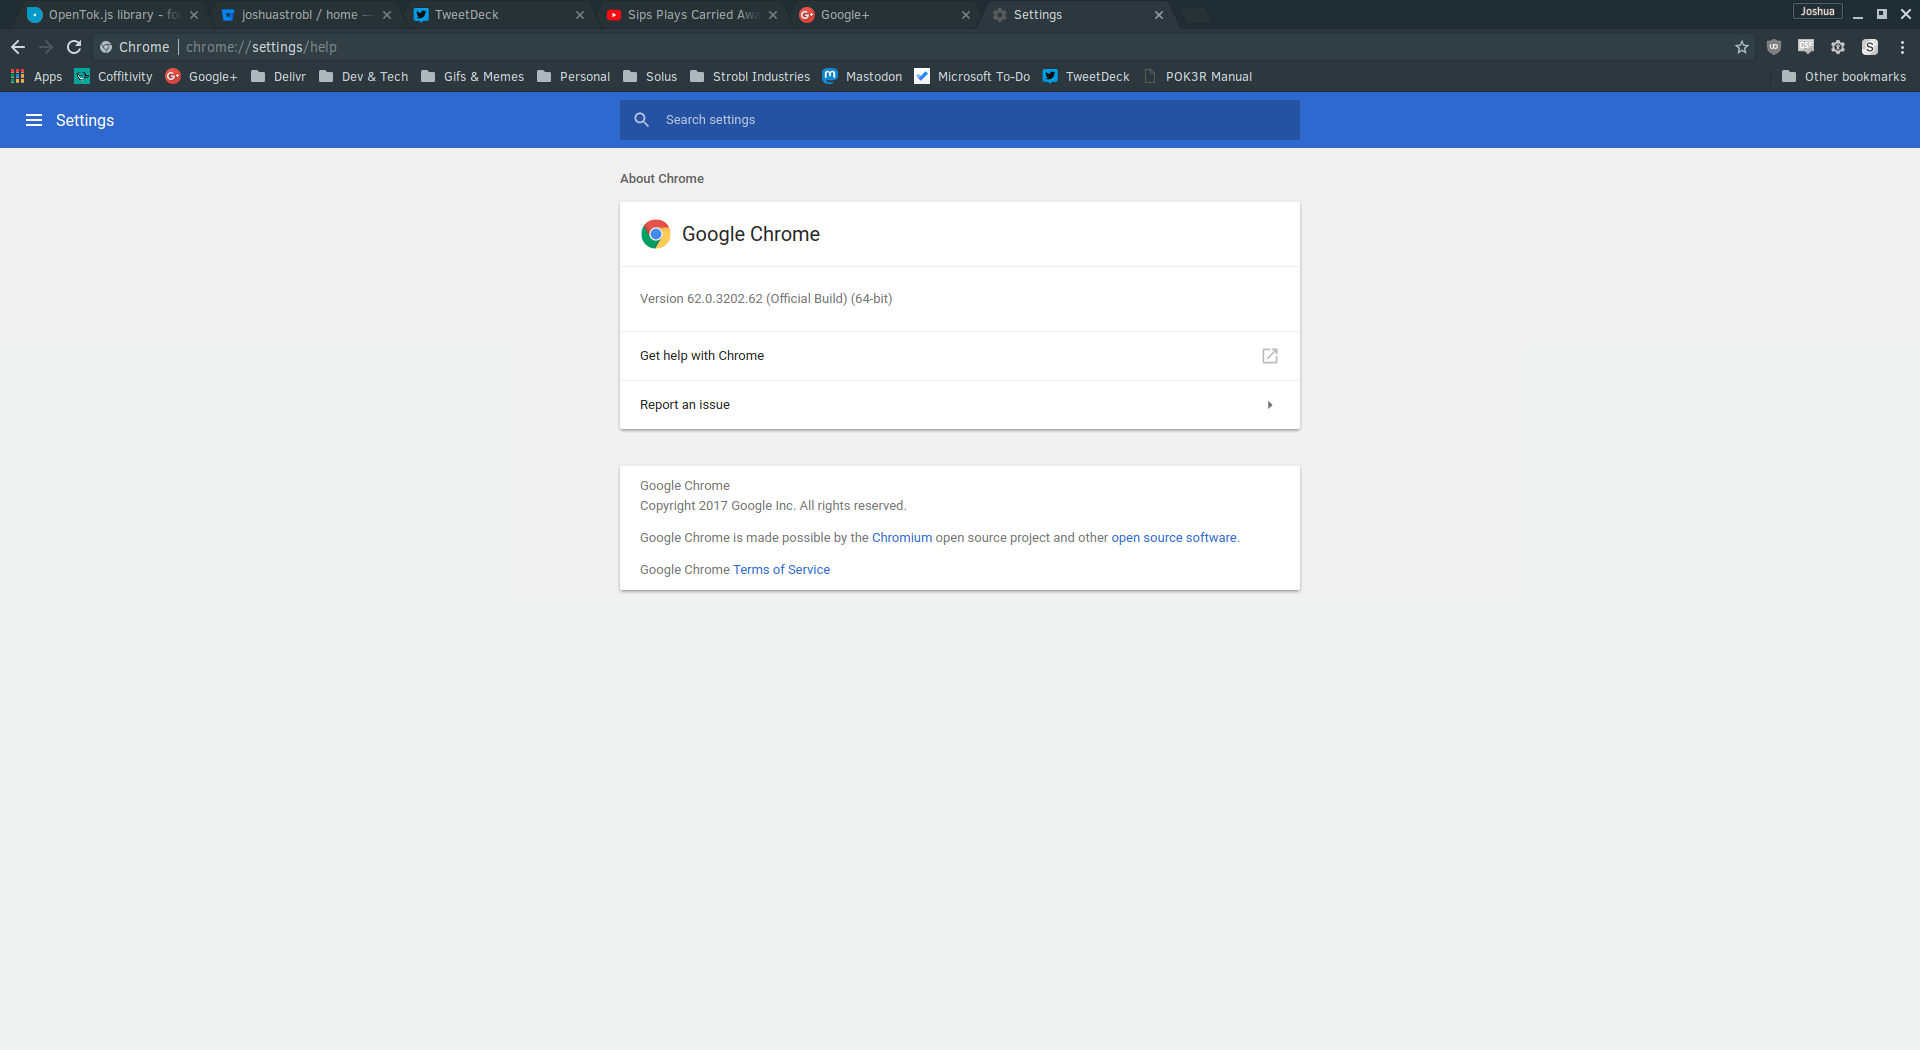This screenshot has height=1050, width=1920.
Task: Expand the Dev & Tech bookmark folder
Action: [x=364, y=77]
